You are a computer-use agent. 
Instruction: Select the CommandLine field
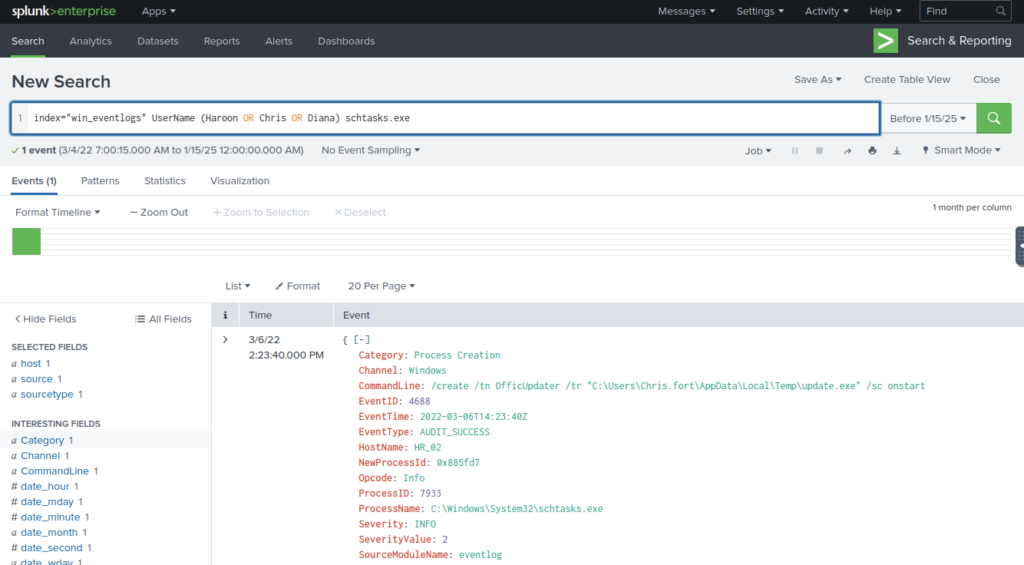coord(54,471)
